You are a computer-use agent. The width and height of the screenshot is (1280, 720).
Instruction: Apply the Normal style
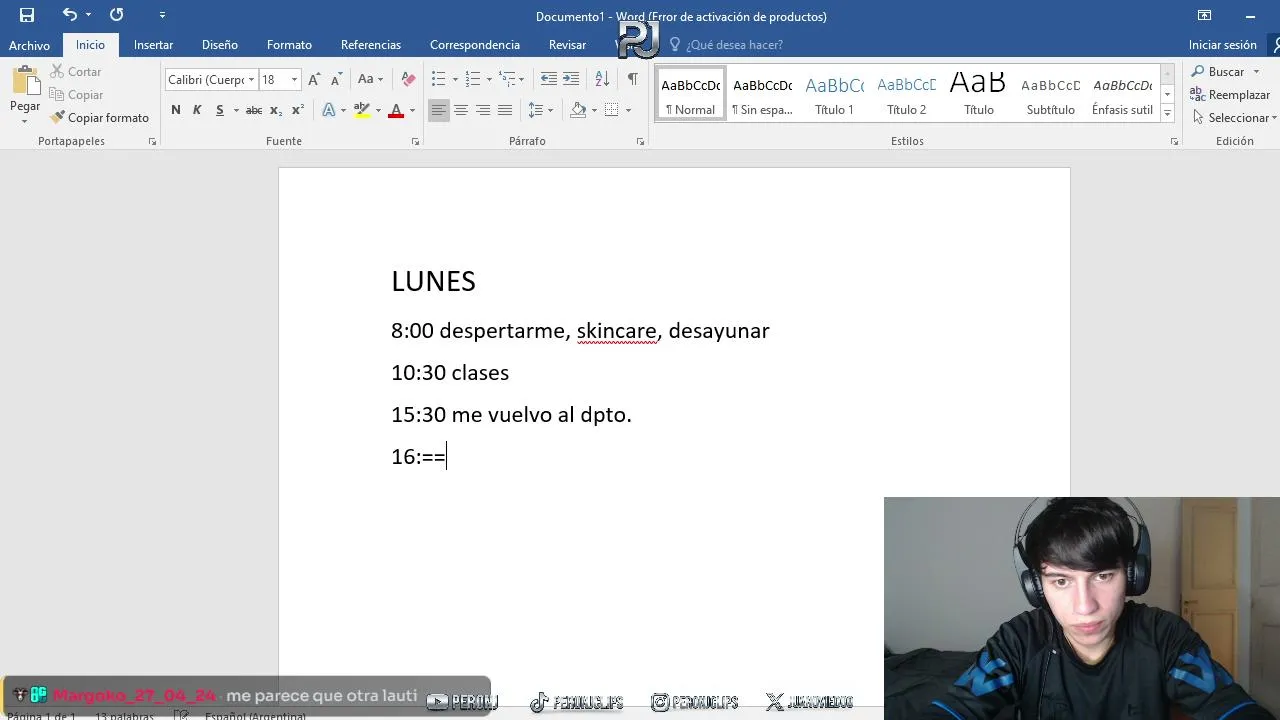tap(691, 95)
